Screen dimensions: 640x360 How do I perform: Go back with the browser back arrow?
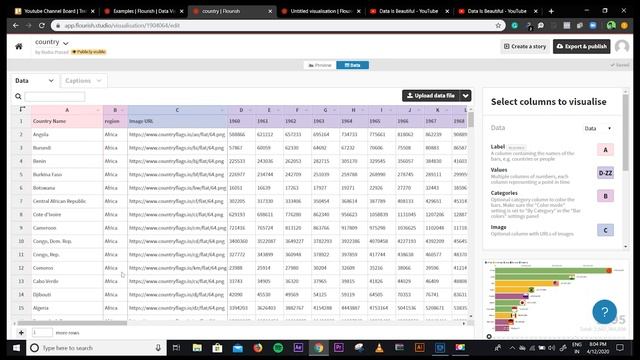point(16,25)
